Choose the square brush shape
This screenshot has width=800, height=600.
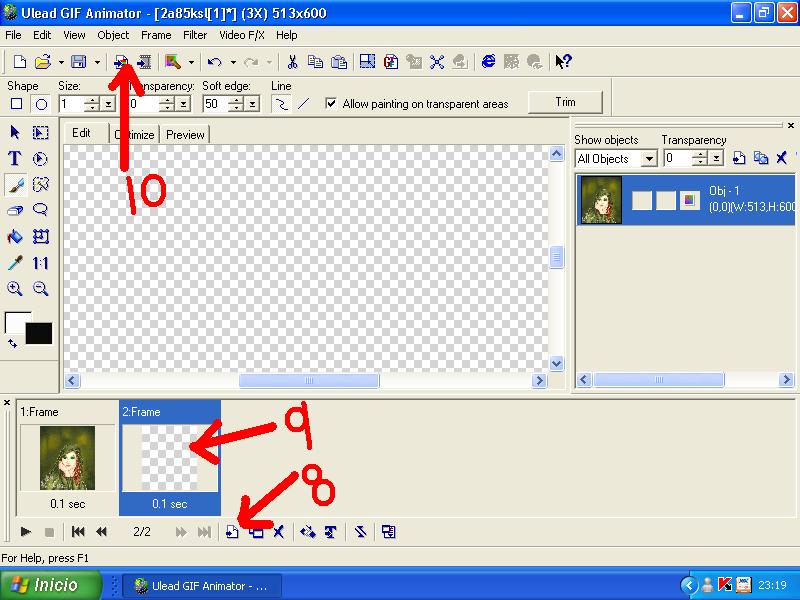click(x=16, y=104)
